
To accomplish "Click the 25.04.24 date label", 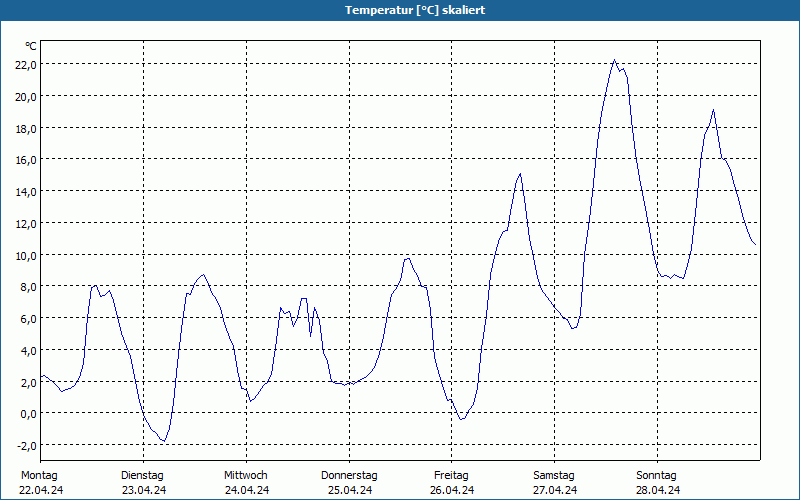I will [x=350, y=490].
